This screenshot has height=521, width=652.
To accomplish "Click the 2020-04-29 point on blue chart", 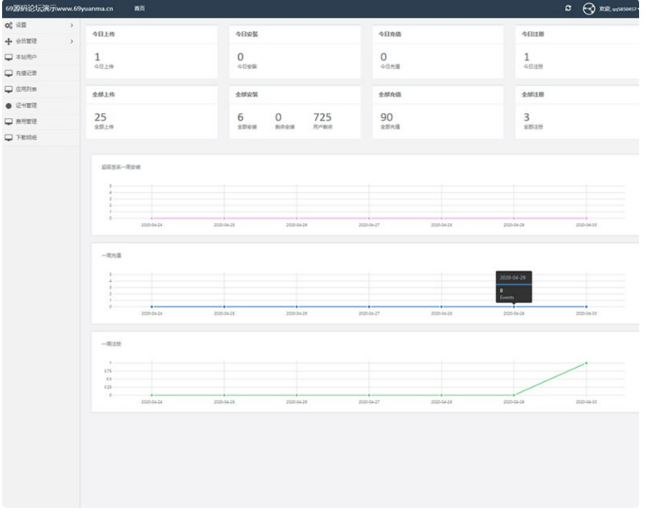I will click(514, 306).
